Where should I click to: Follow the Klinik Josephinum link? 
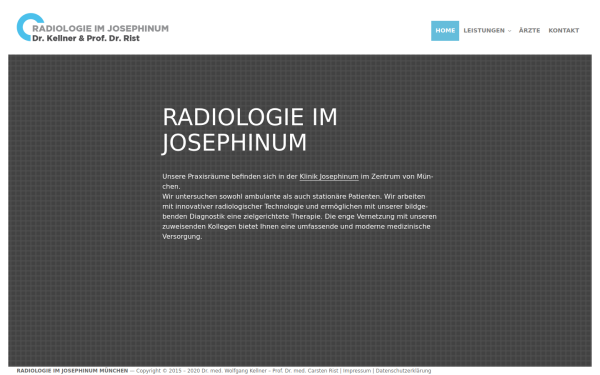[x=329, y=177]
